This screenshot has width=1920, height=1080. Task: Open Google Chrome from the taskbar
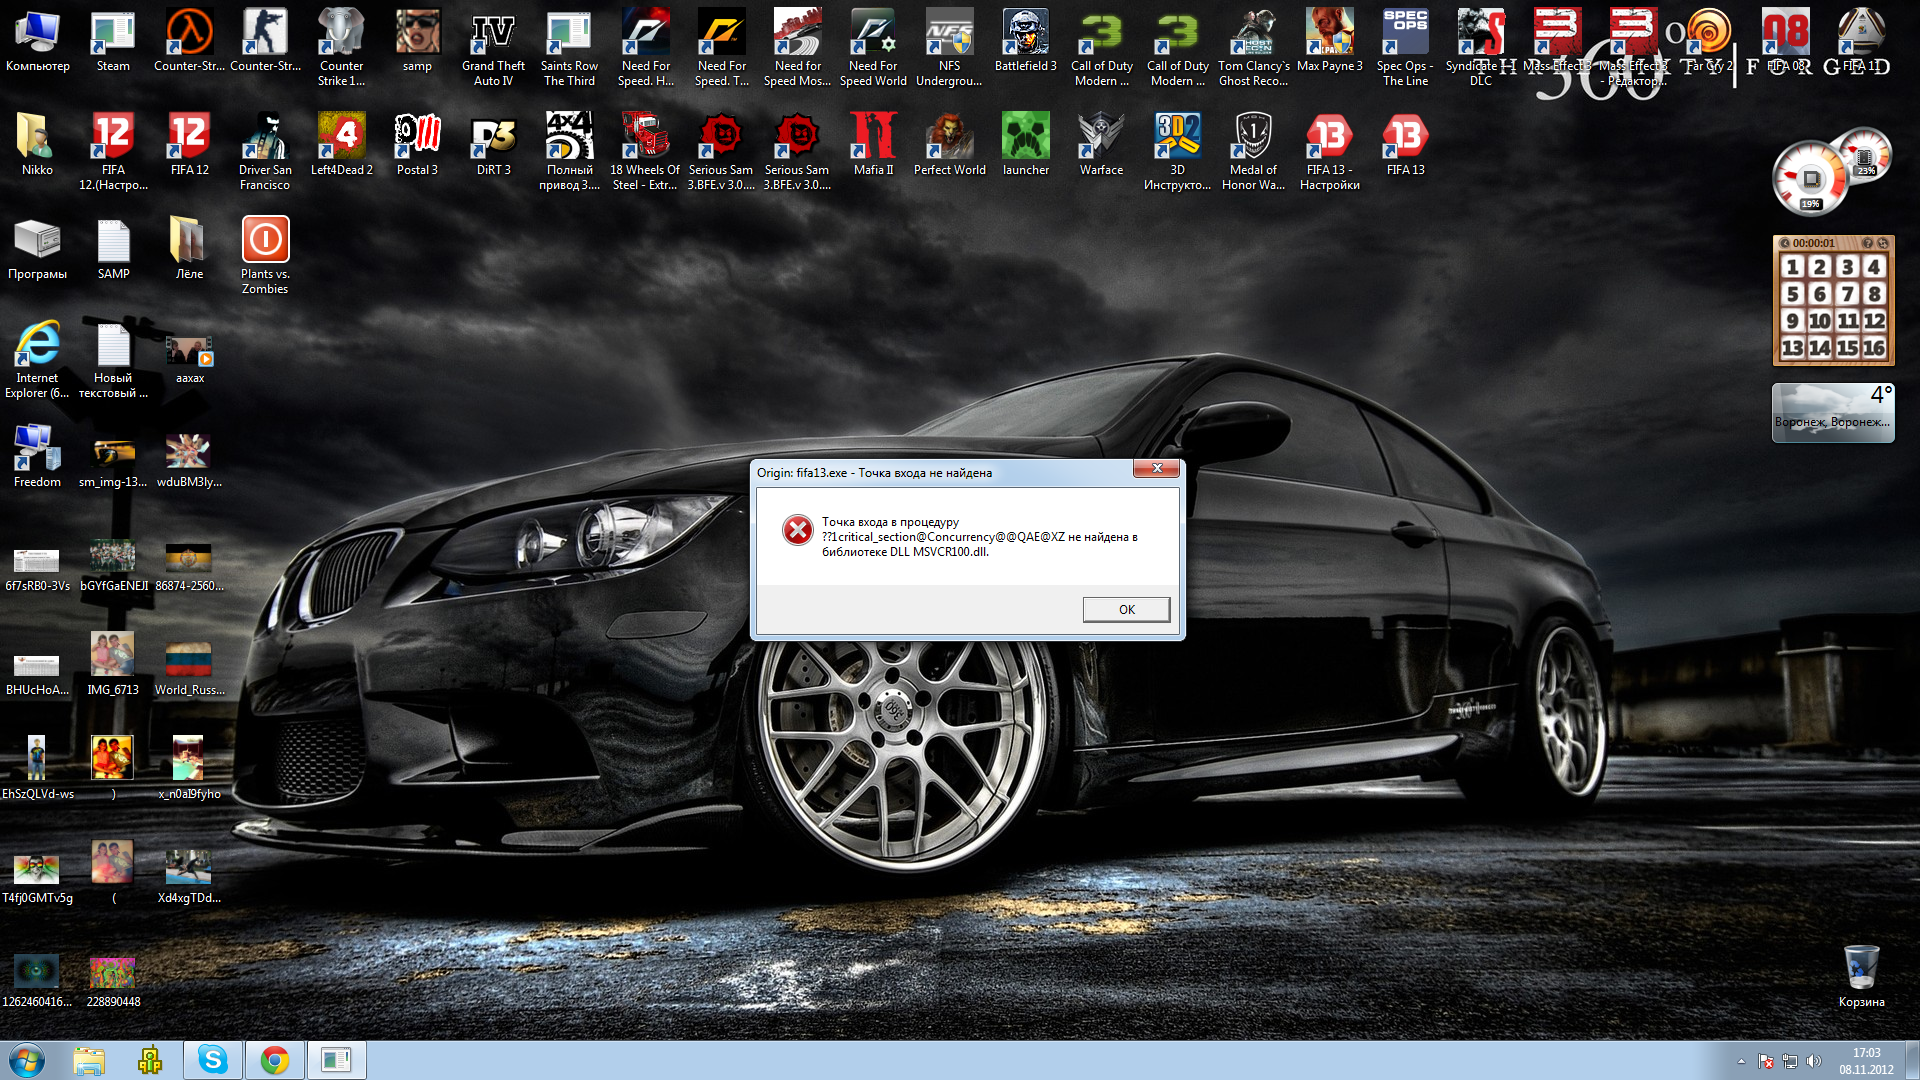(274, 1060)
